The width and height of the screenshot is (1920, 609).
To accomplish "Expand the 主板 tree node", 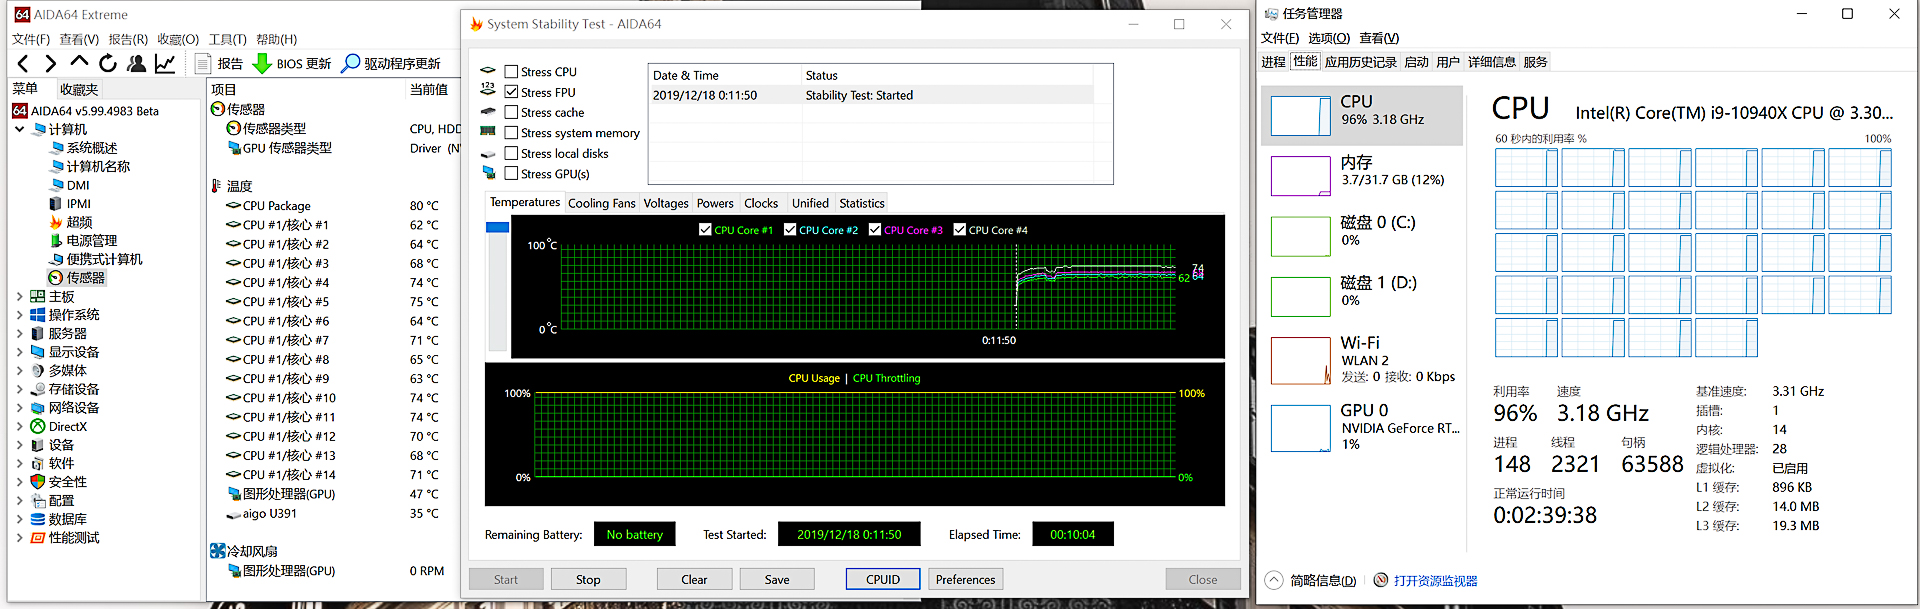I will tap(19, 297).
